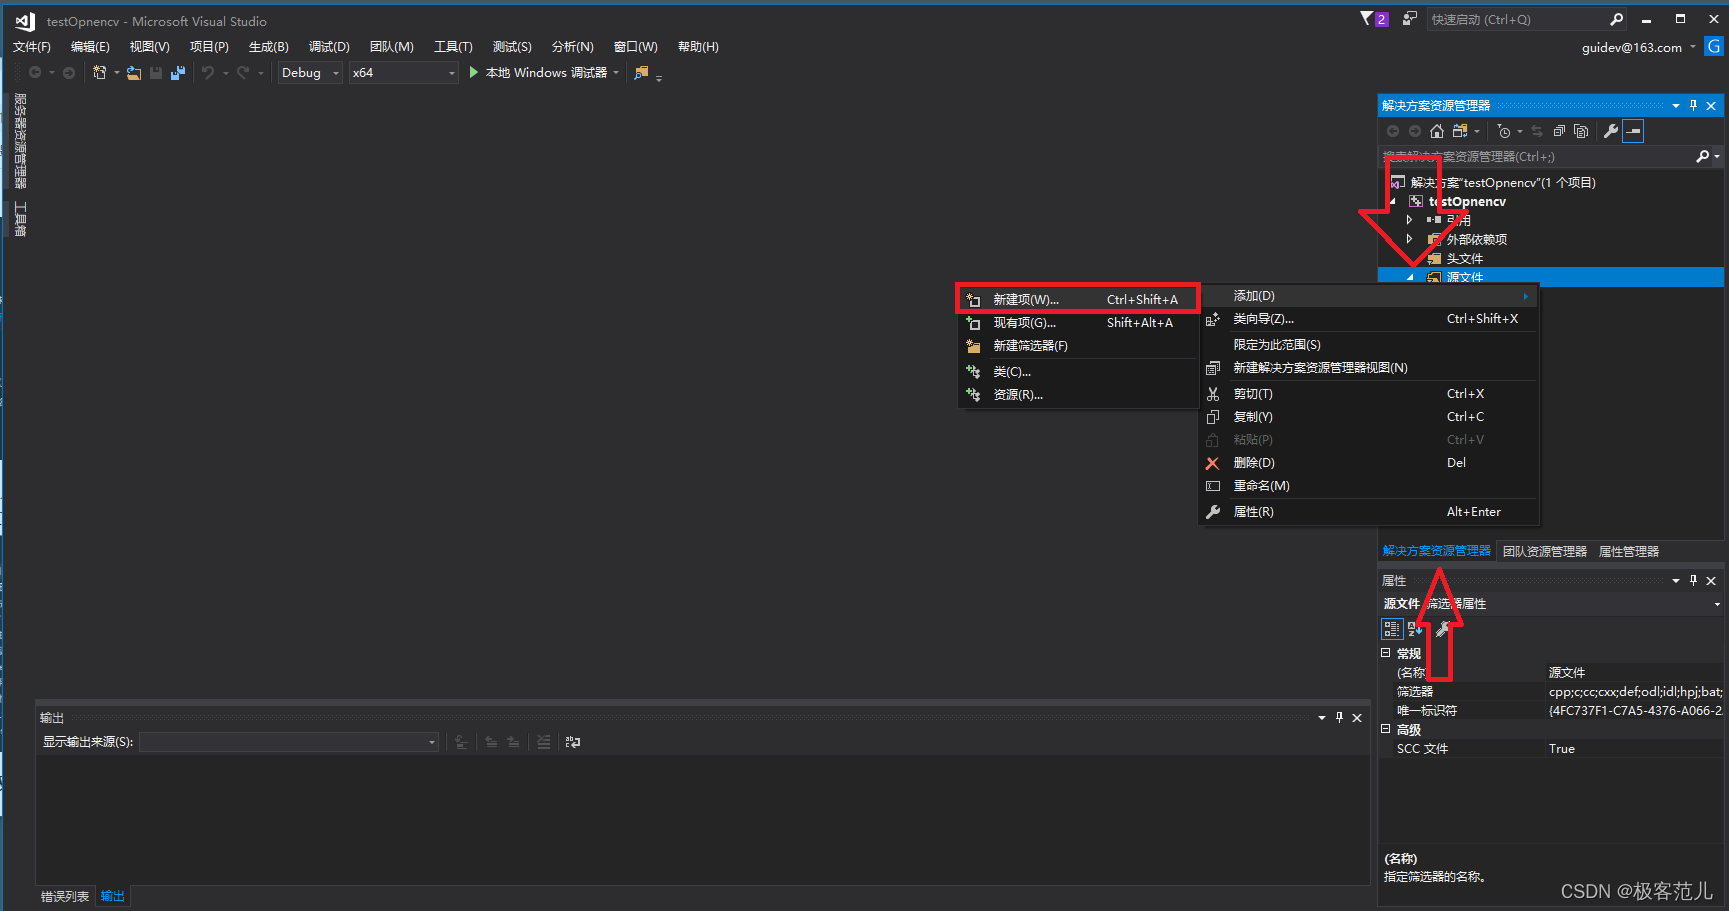Choose 新建筛选器(F) in the submenu
1729x911 pixels.
1077,346
